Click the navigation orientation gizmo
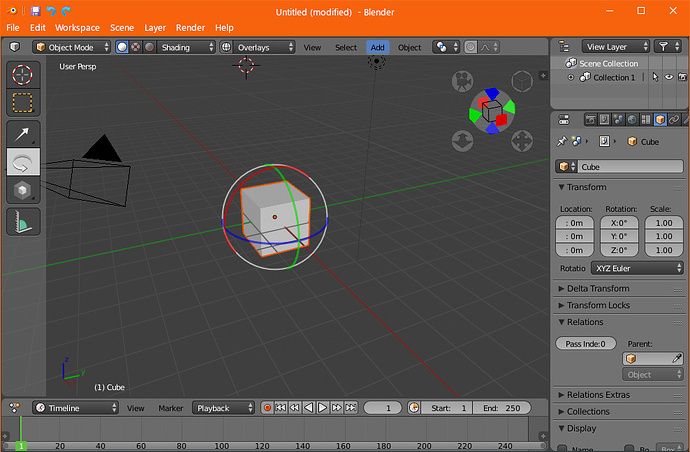 point(492,111)
